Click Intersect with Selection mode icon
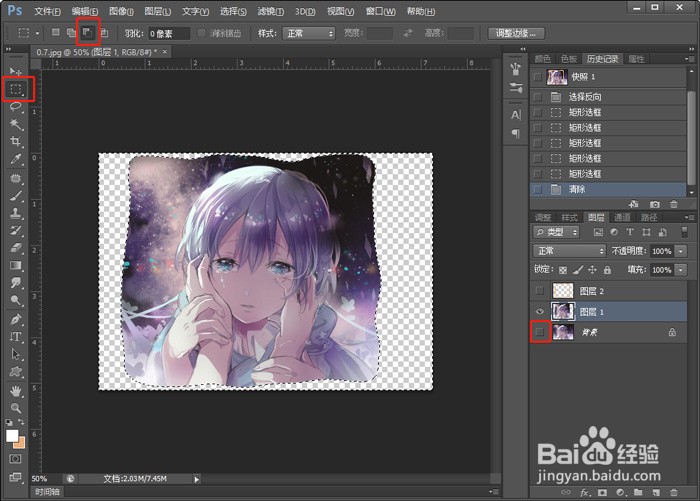Screen dimensions: 700x501 coord(104,33)
